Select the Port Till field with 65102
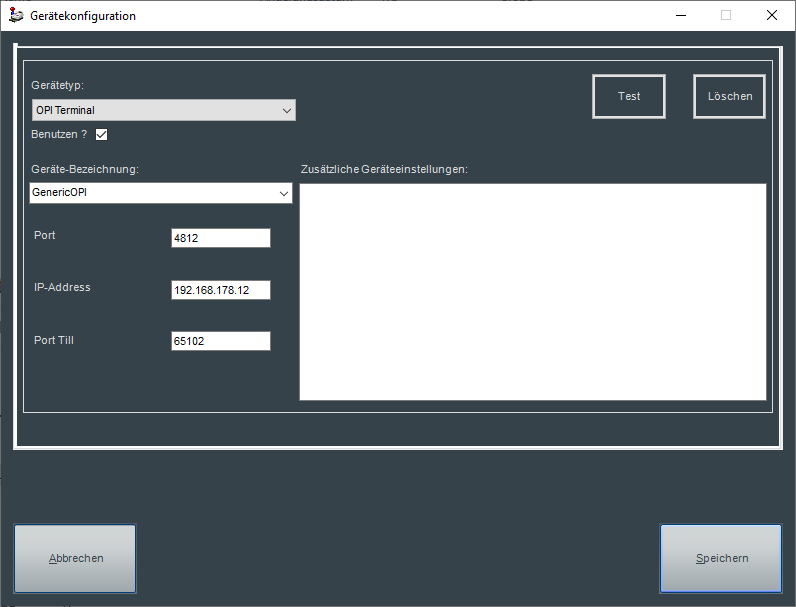This screenshot has height=607, width=796. (220, 341)
